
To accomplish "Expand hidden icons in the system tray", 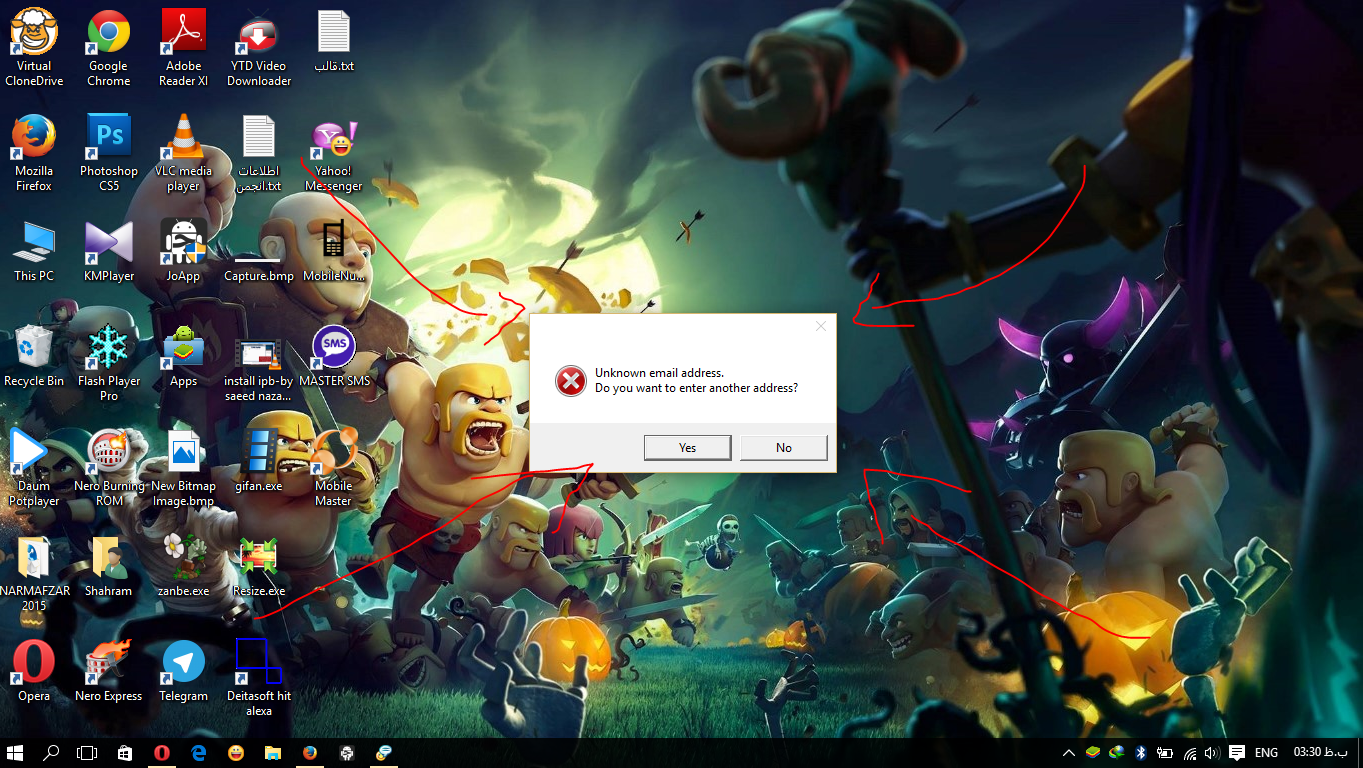I will (x=1068, y=754).
